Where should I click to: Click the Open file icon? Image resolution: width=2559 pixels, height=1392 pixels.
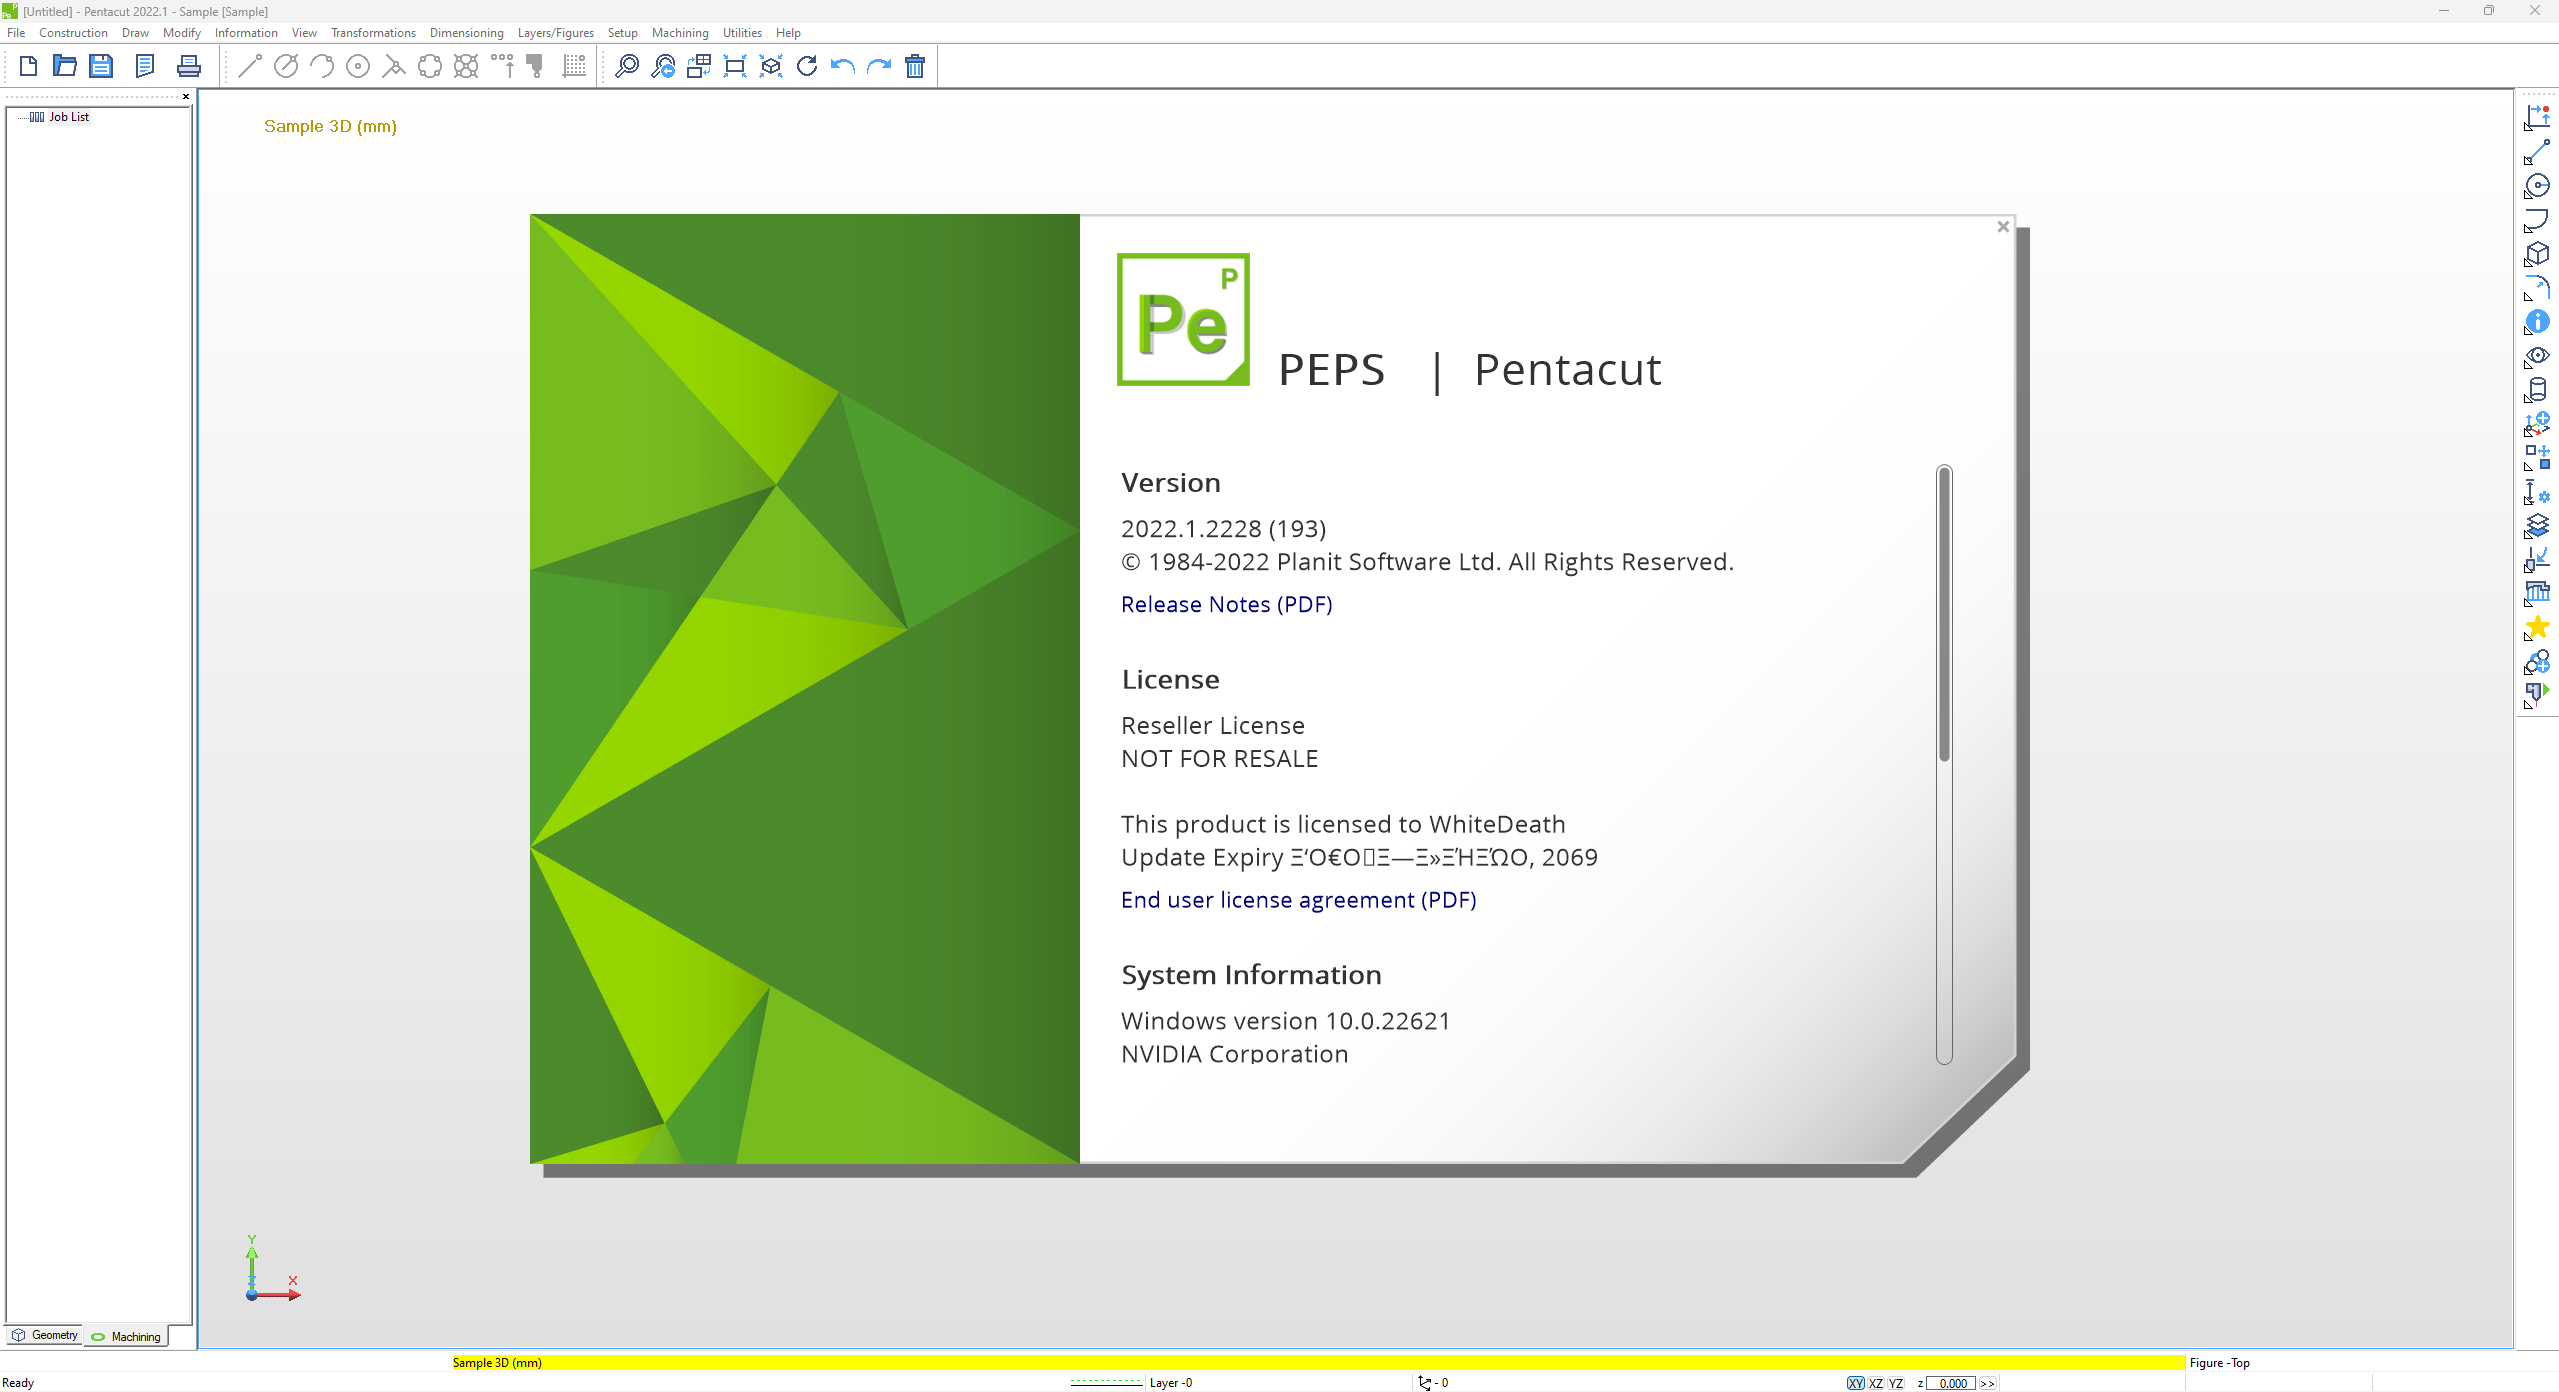65,66
